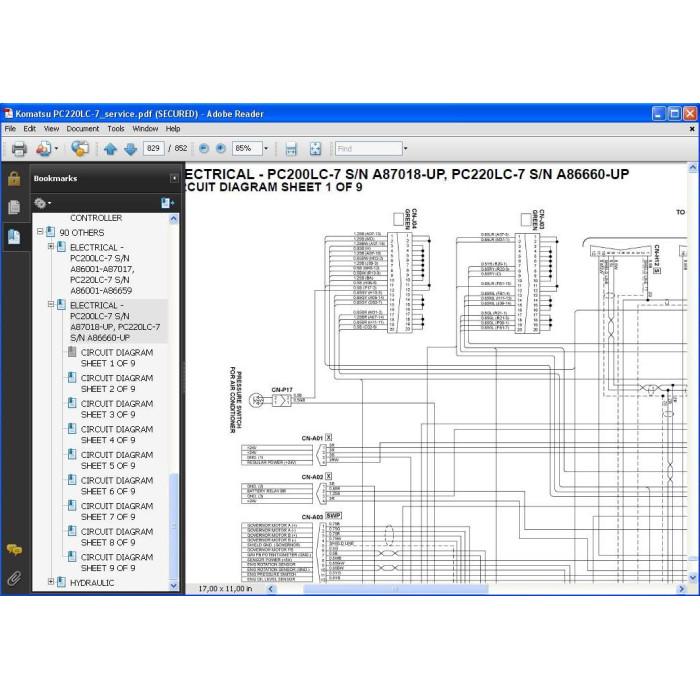Open the Window menu
The image size is (700, 700).
coord(145,129)
